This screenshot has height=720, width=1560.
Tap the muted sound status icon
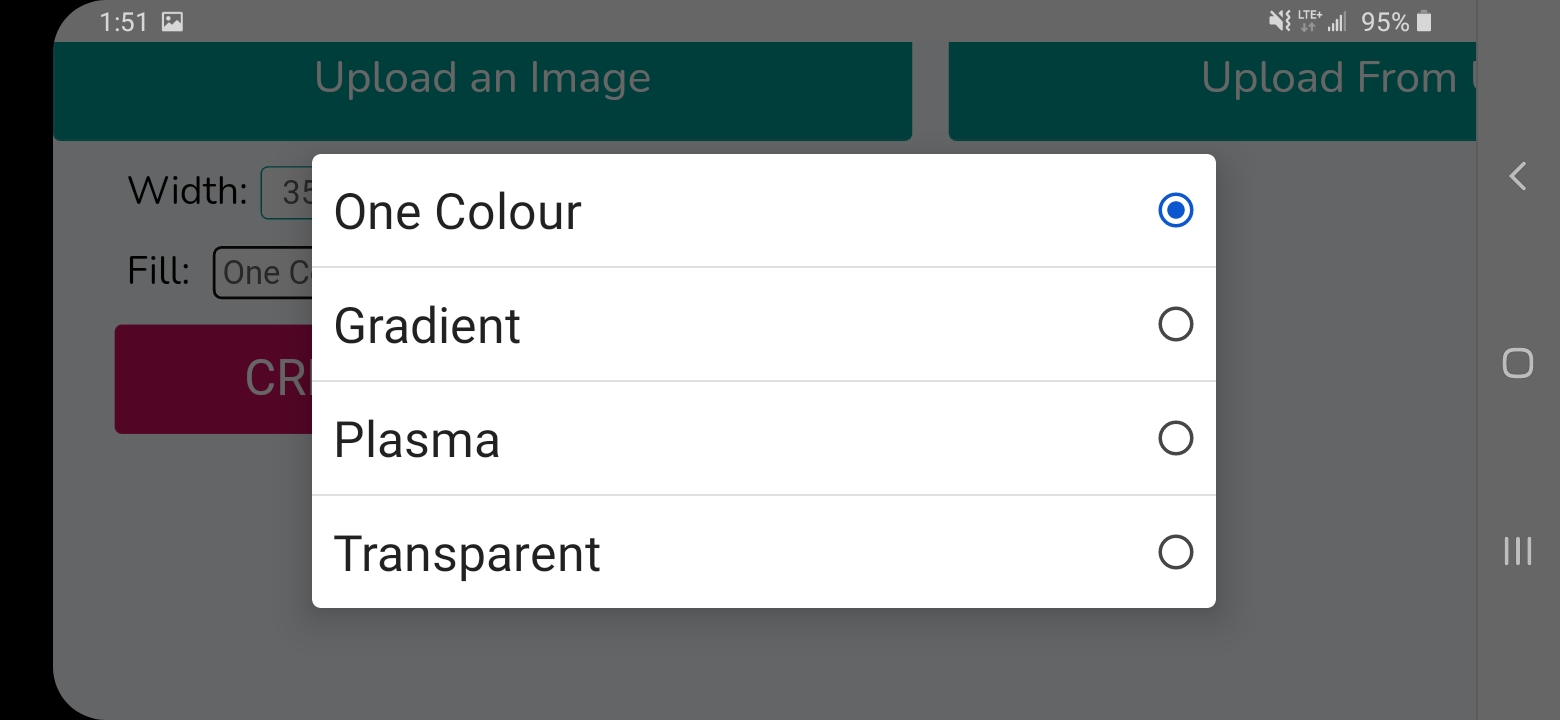(x=1279, y=21)
